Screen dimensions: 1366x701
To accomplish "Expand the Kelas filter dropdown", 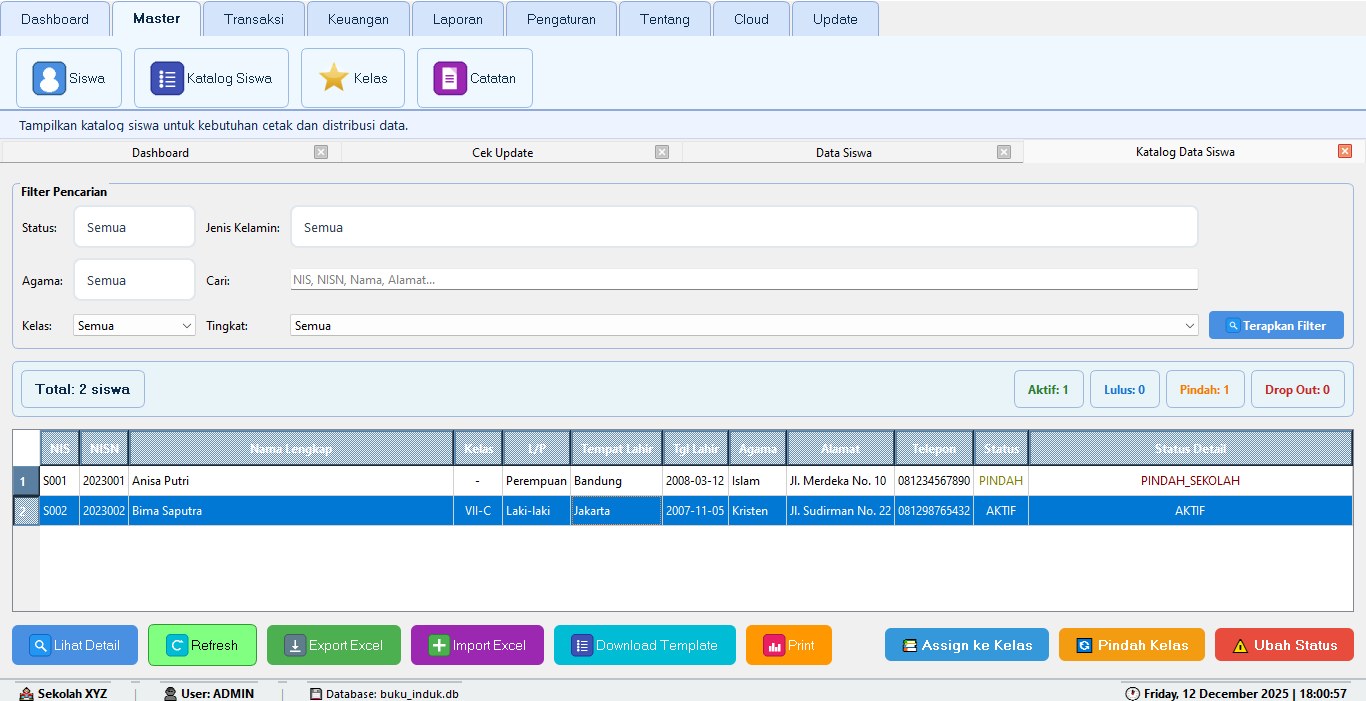I will [186, 326].
